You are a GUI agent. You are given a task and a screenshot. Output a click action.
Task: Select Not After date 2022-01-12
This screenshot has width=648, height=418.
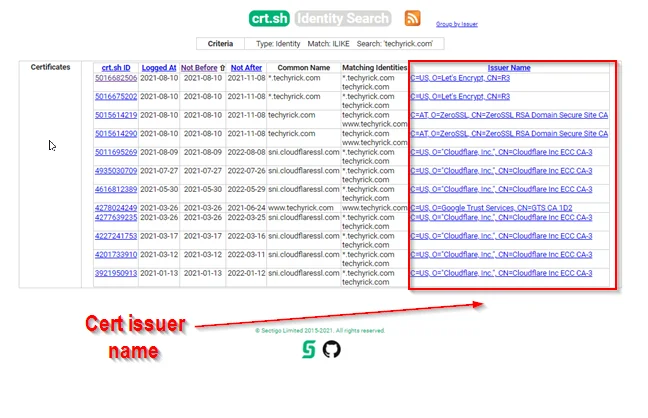[246, 274]
